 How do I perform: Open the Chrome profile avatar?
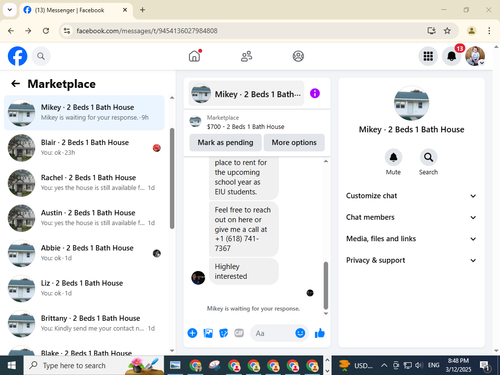click(471, 31)
